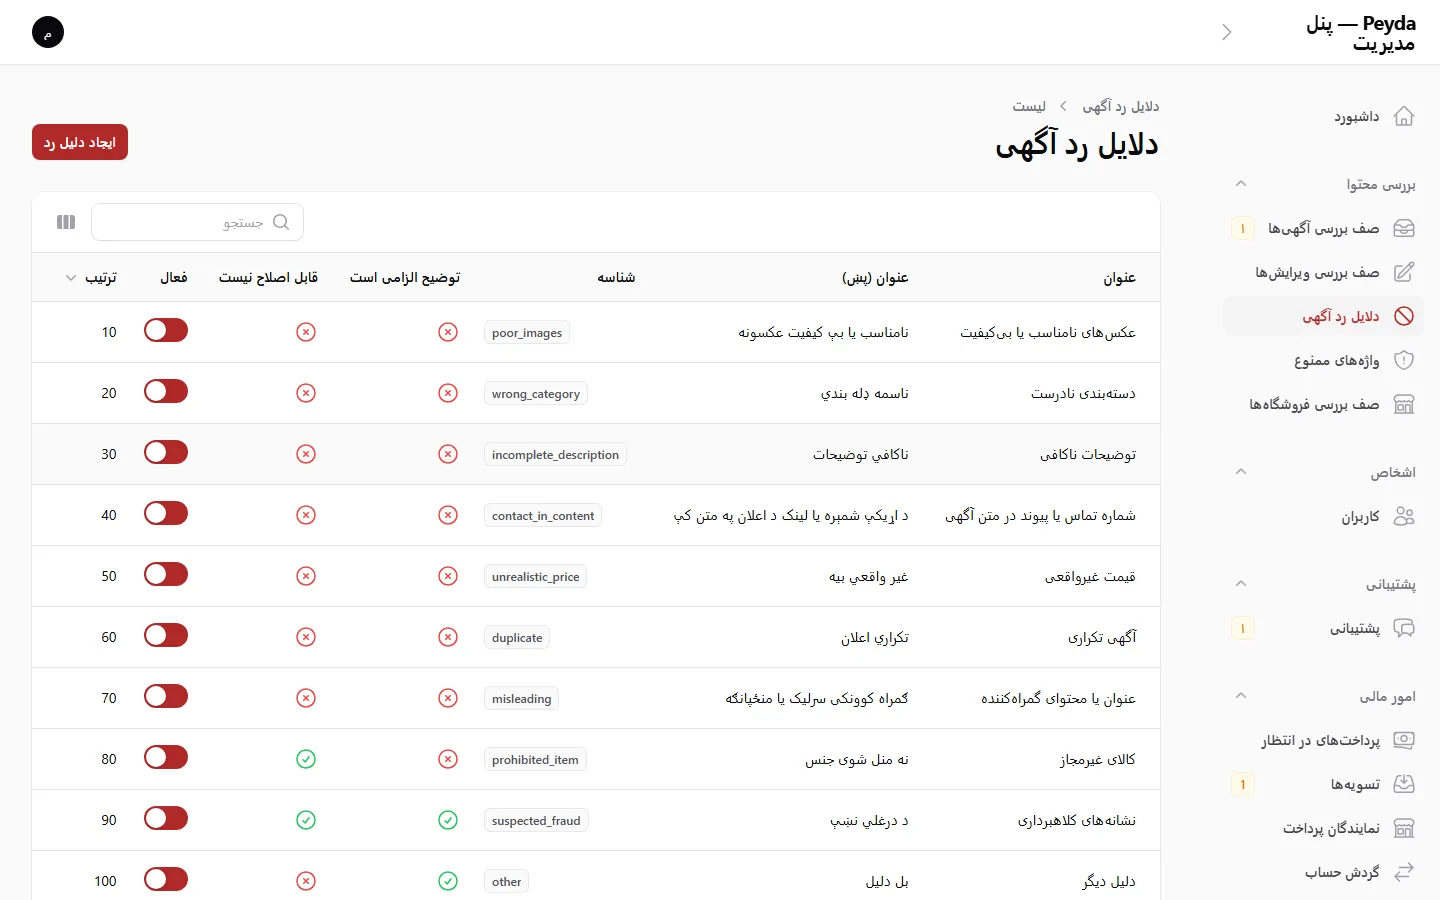Click the users icon beside کاربران
1440x900 pixels.
click(x=1404, y=517)
